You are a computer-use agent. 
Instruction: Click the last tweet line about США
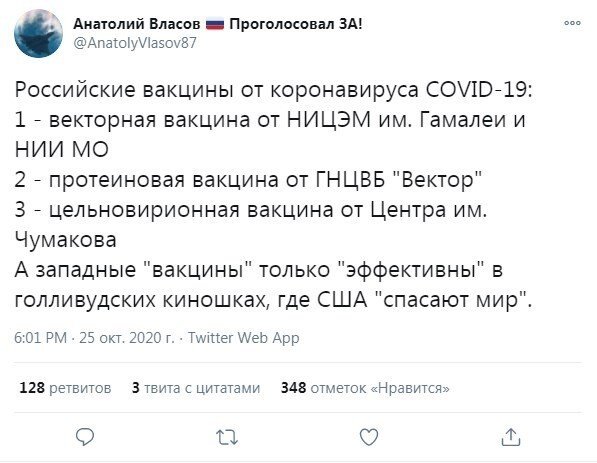273,300
